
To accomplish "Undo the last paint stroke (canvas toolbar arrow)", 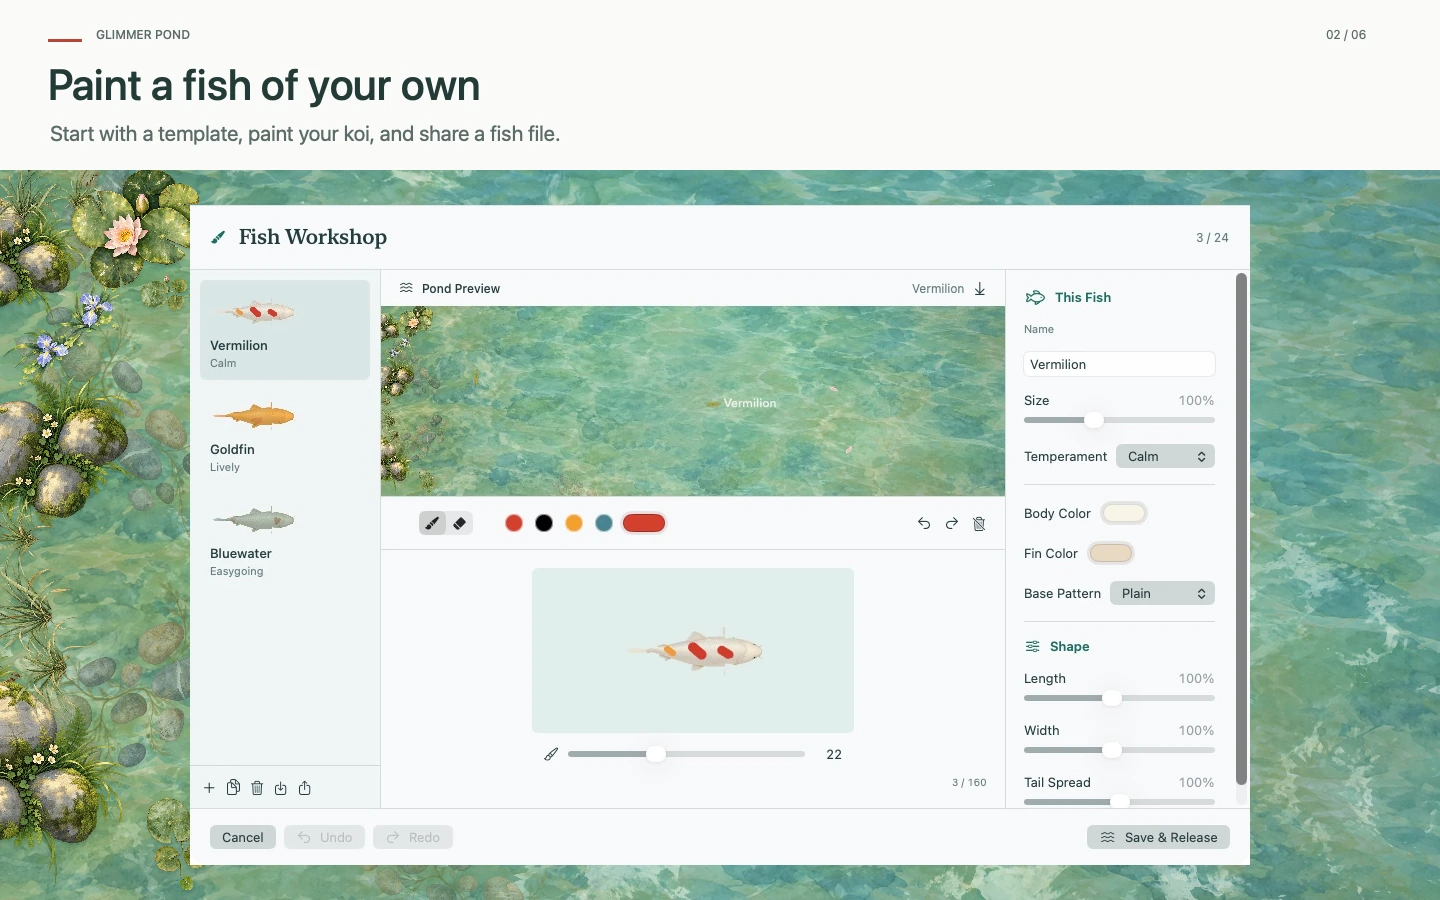I will (x=924, y=523).
